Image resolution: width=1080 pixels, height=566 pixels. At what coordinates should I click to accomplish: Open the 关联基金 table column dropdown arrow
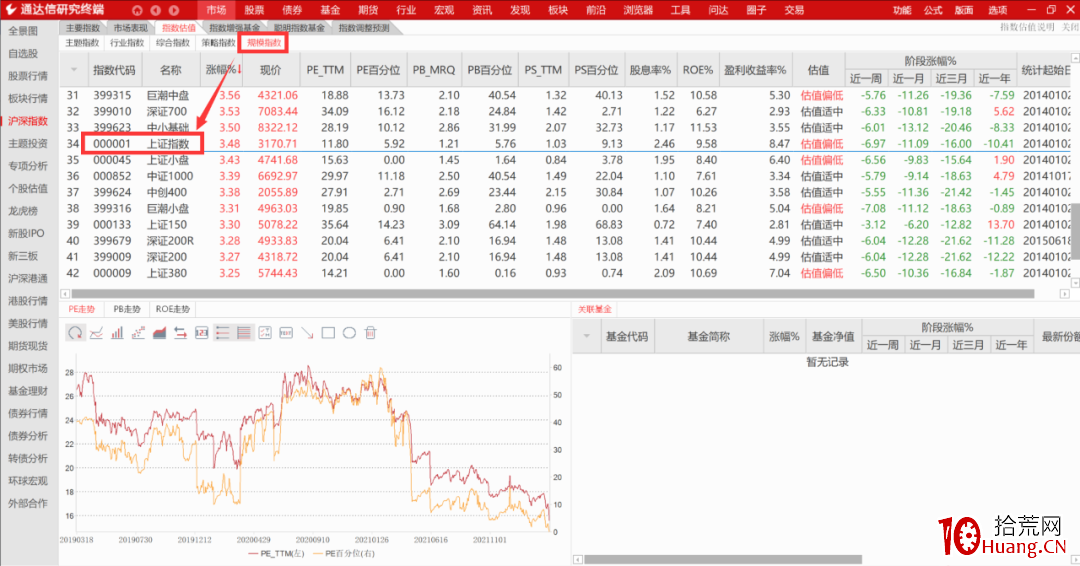click(x=587, y=336)
